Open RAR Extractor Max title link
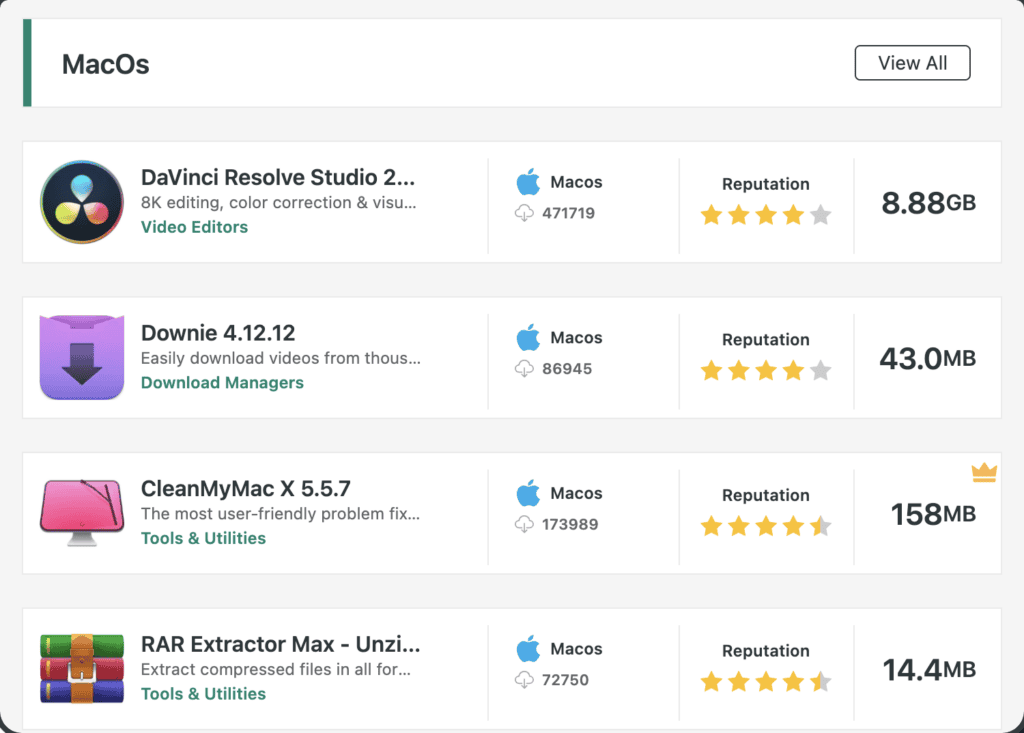 coord(281,643)
